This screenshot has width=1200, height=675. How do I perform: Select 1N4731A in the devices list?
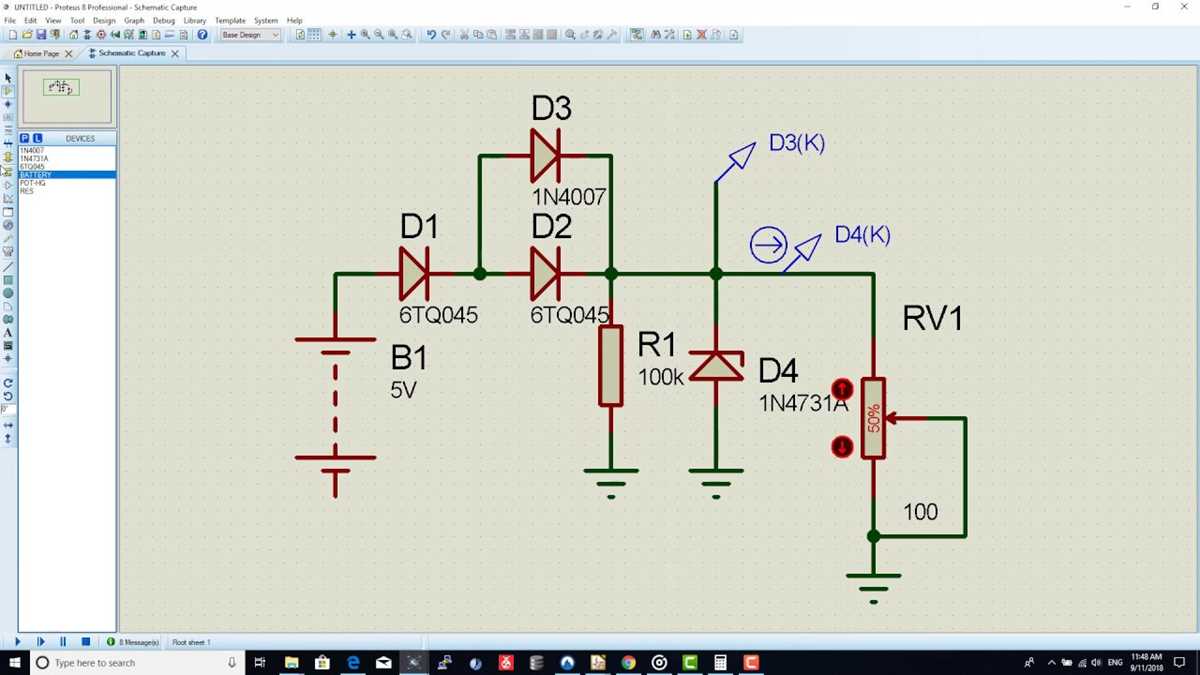(67, 158)
